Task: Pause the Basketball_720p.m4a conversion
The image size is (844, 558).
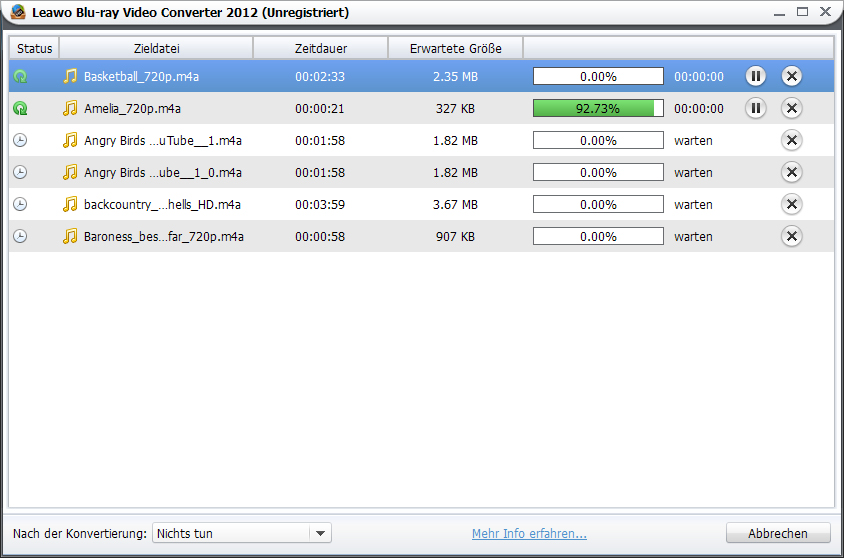Action: click(x=756, y=76)
